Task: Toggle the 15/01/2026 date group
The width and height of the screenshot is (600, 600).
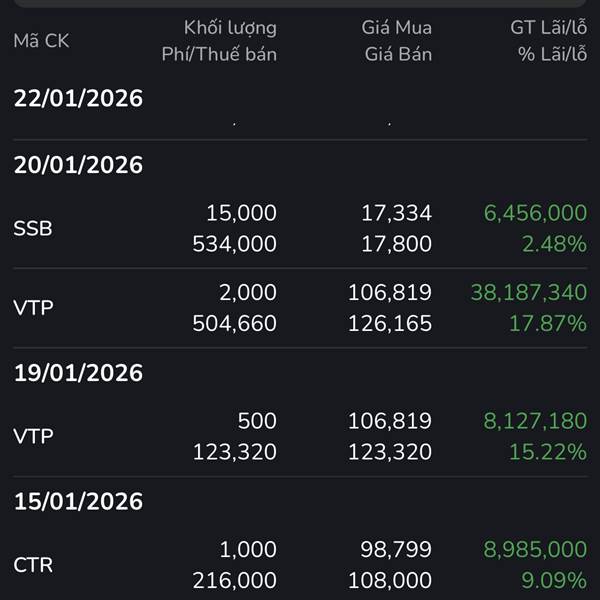Action: 78,501
